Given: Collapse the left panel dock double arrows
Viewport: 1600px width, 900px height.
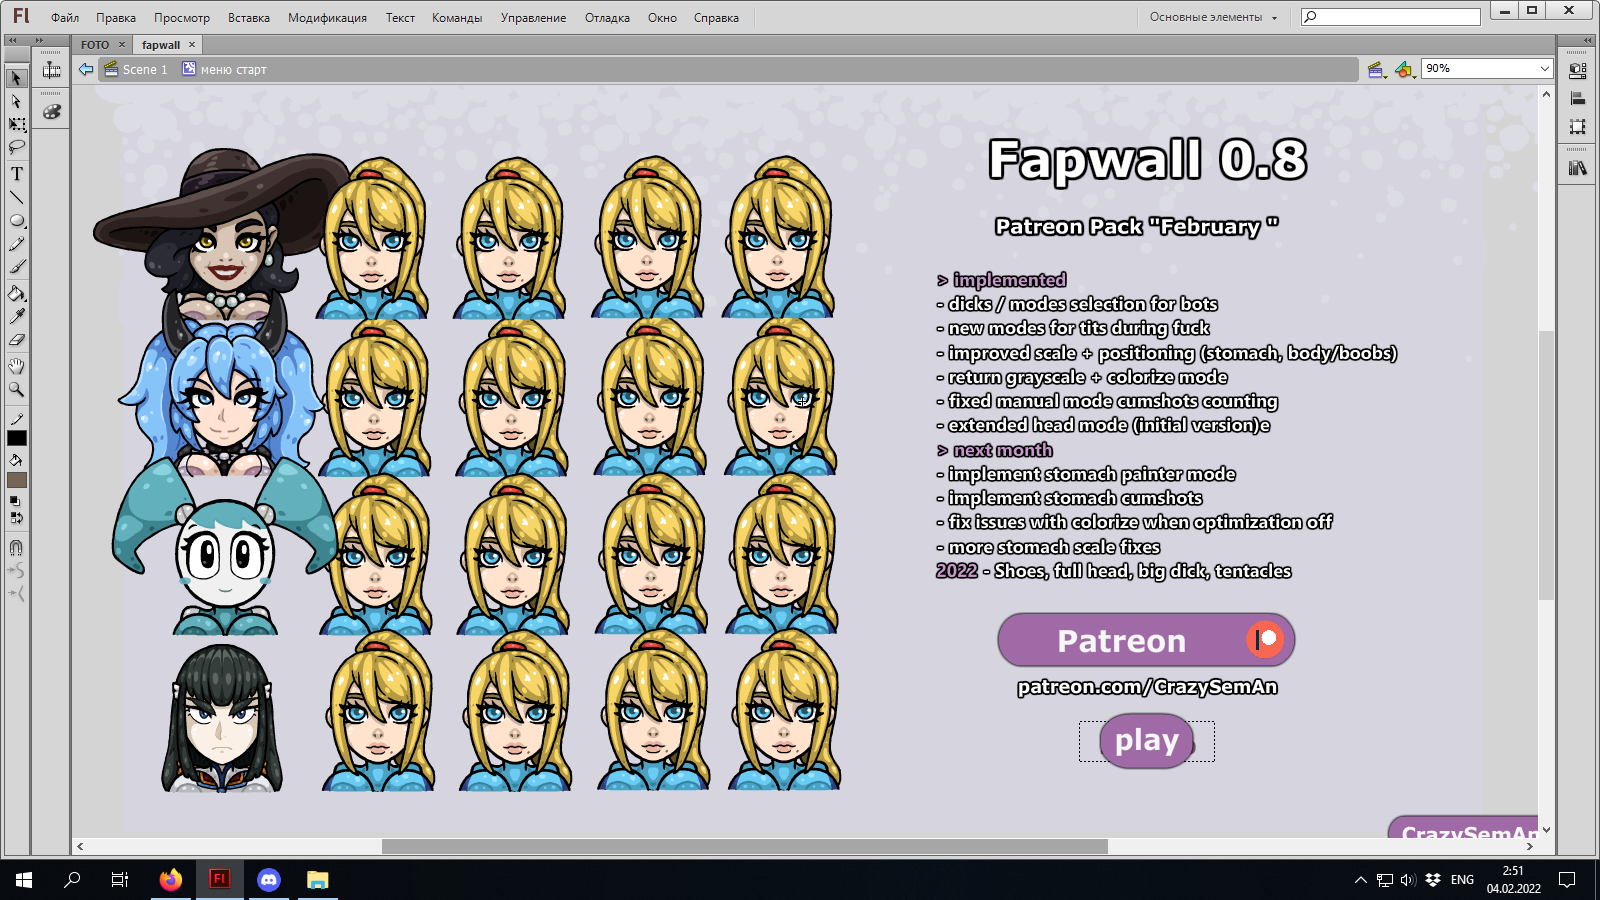Looking at the screenshot, I should [x=12, y=40].
